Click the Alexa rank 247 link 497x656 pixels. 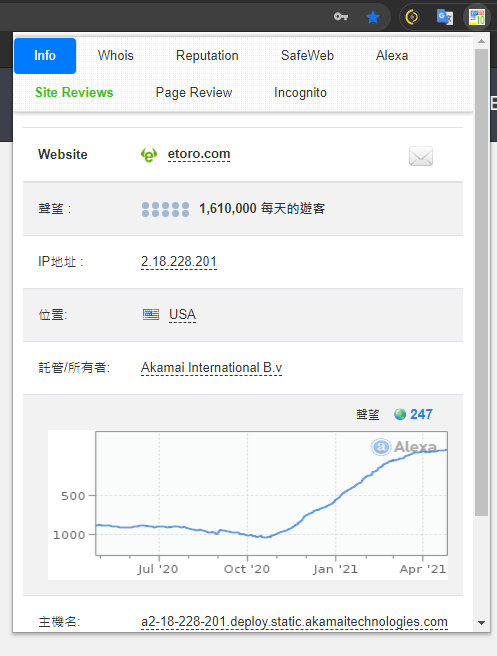tap(421, 414)
